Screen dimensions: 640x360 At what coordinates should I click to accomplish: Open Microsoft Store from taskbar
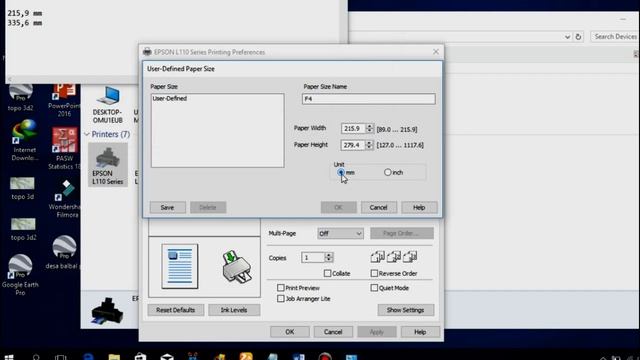(x=140, y=357)
